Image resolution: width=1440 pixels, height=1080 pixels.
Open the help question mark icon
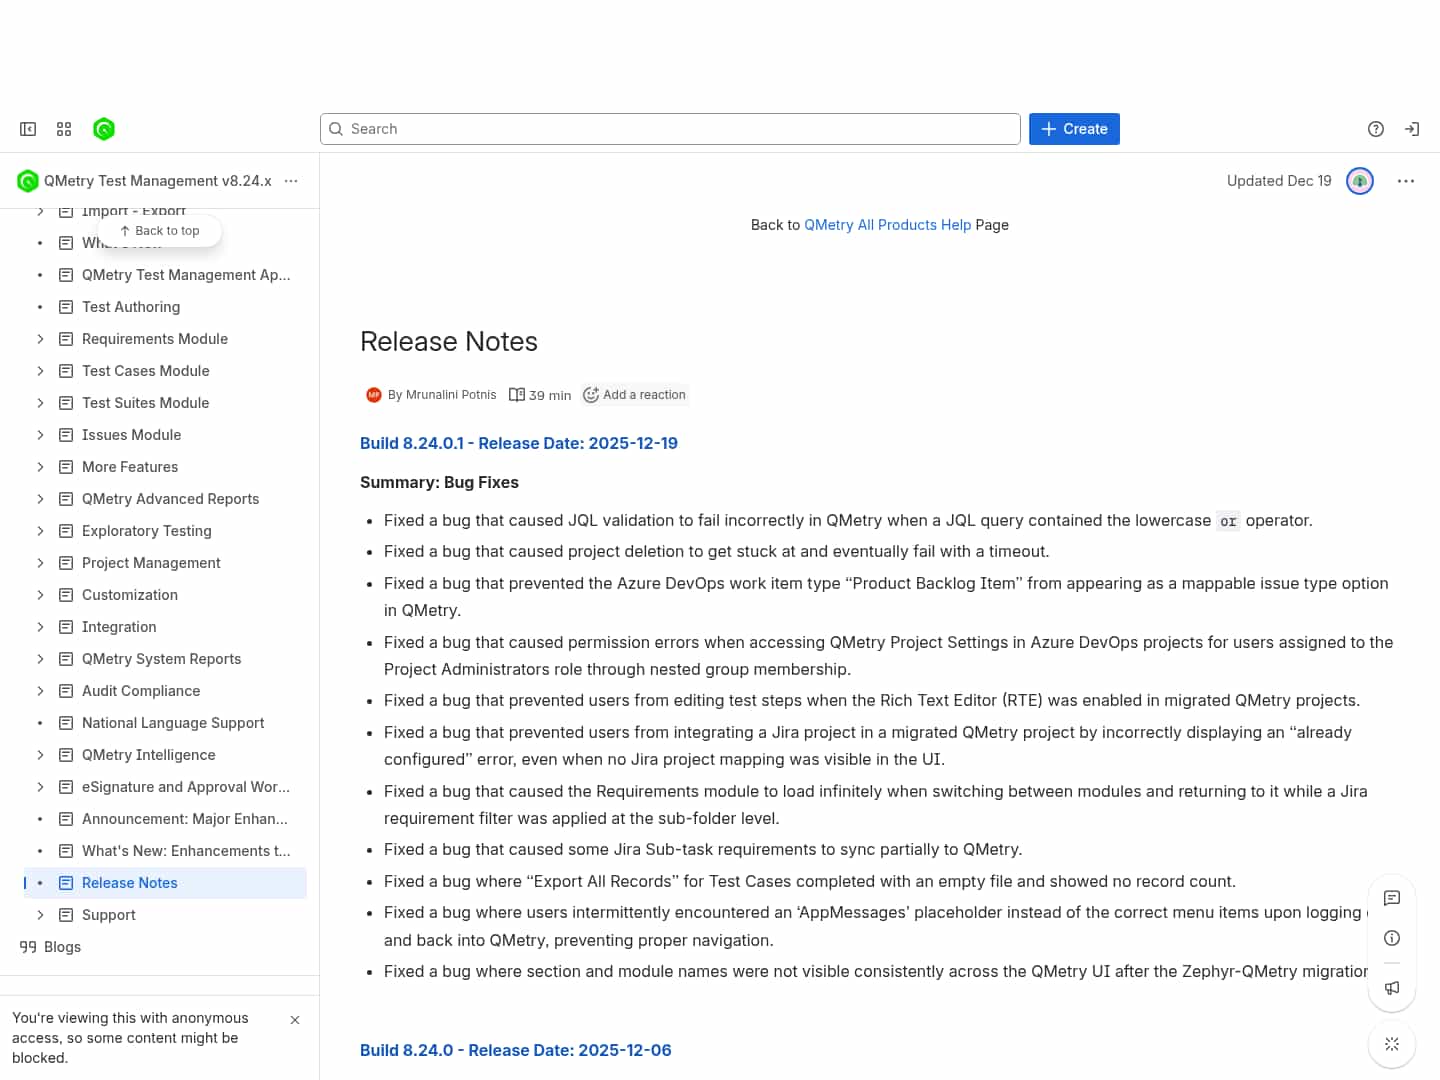(1376, 129)
